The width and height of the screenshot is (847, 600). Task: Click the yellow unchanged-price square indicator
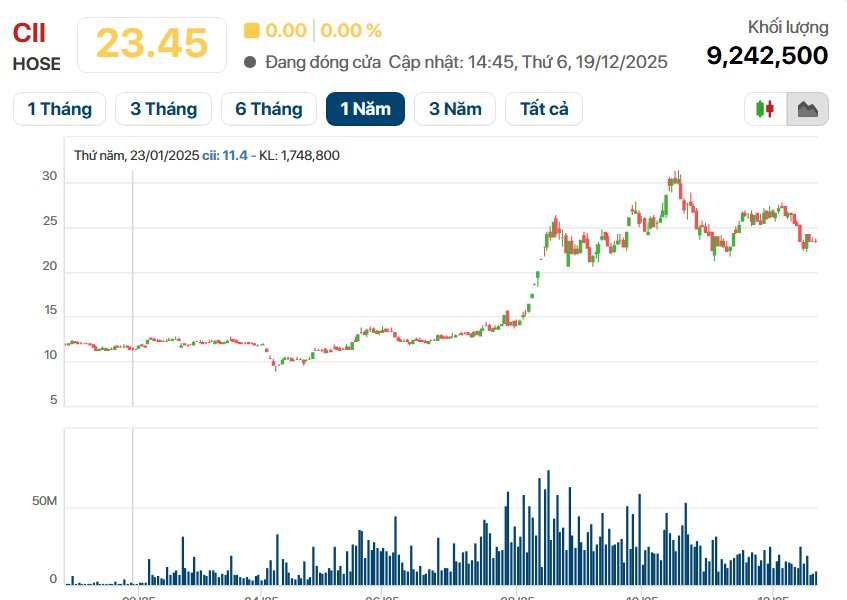252,31
